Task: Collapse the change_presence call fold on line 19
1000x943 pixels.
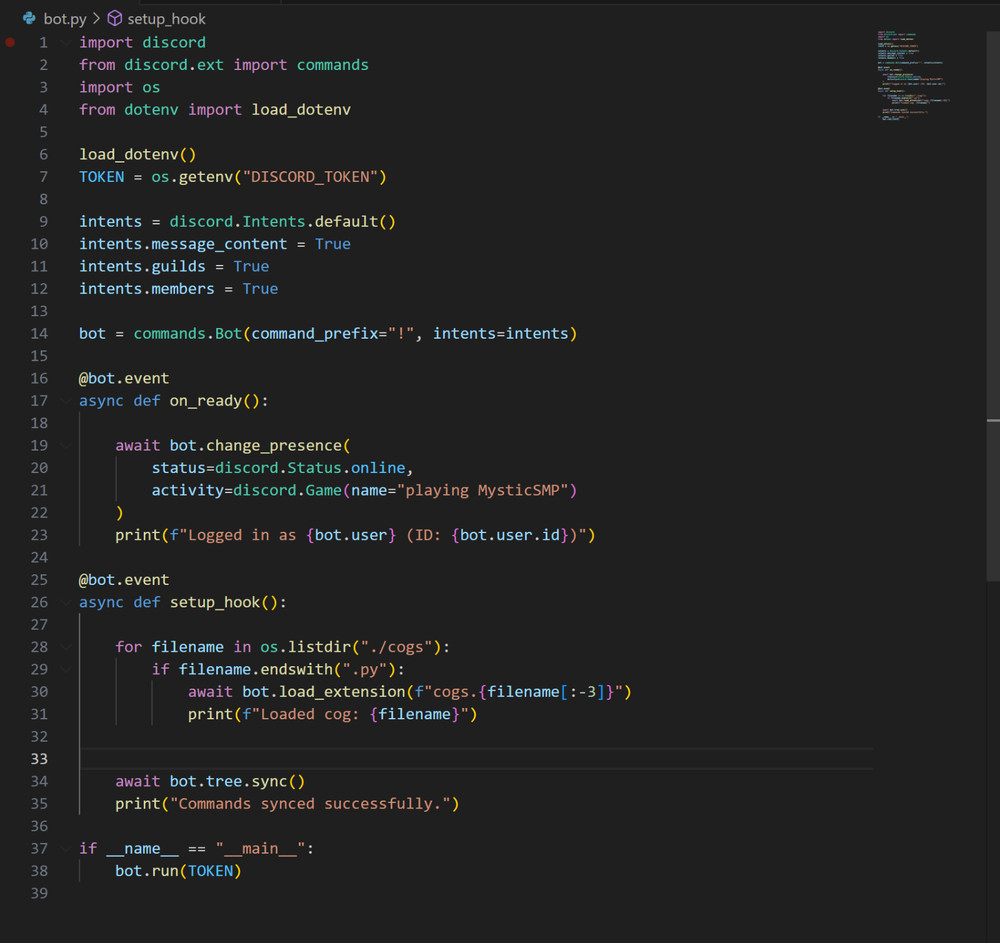Action: pos(64,445)
